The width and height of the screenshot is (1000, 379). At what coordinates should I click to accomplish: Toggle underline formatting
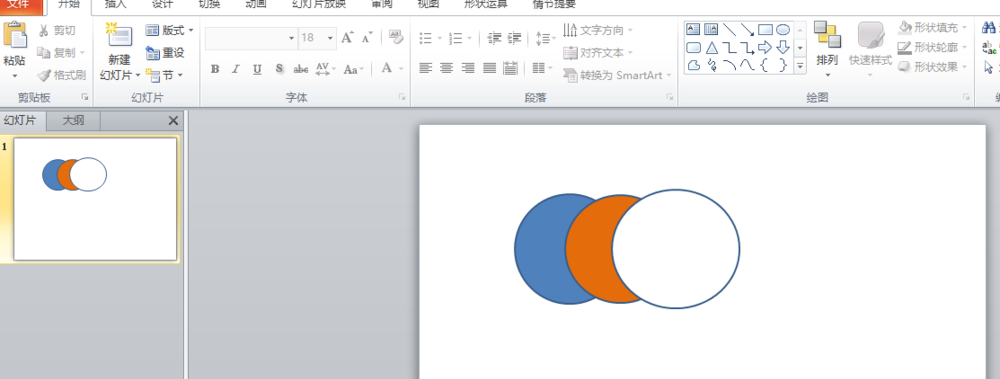[257, 69]
